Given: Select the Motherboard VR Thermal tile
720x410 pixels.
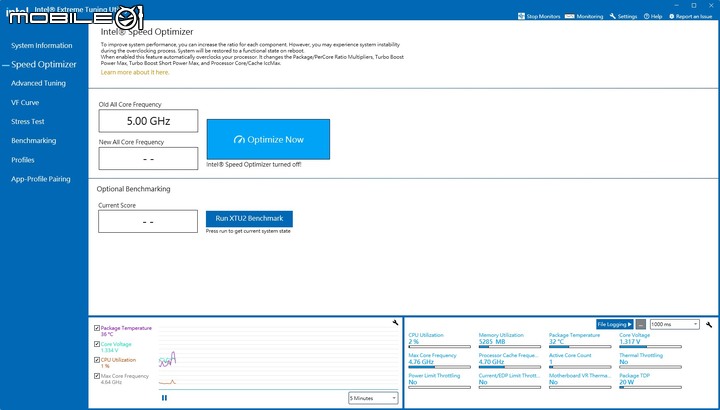Looking at the screenshot, I should (x=580, y=381).
